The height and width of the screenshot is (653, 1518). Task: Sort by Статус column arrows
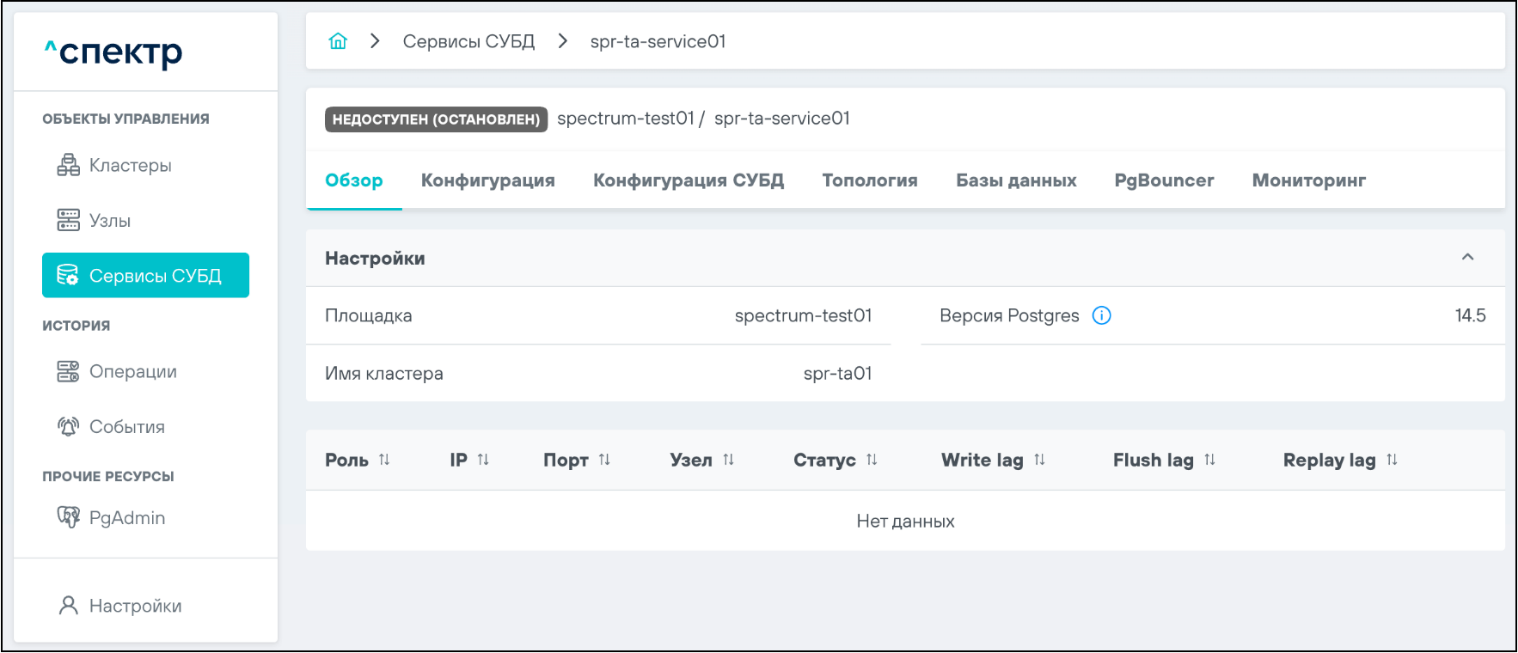click(x=871, y=460)
